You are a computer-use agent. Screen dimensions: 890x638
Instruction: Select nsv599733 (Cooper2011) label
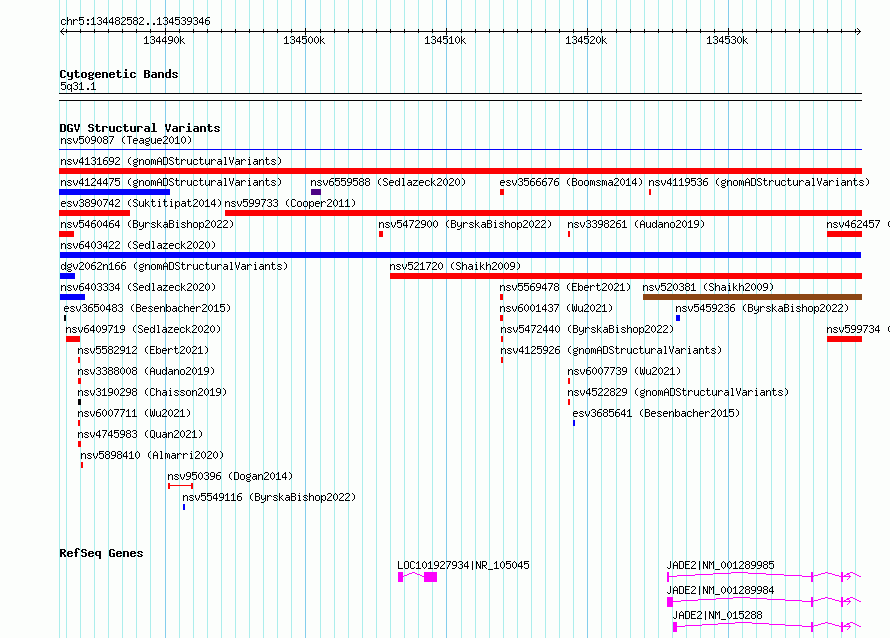click(290, 203)
